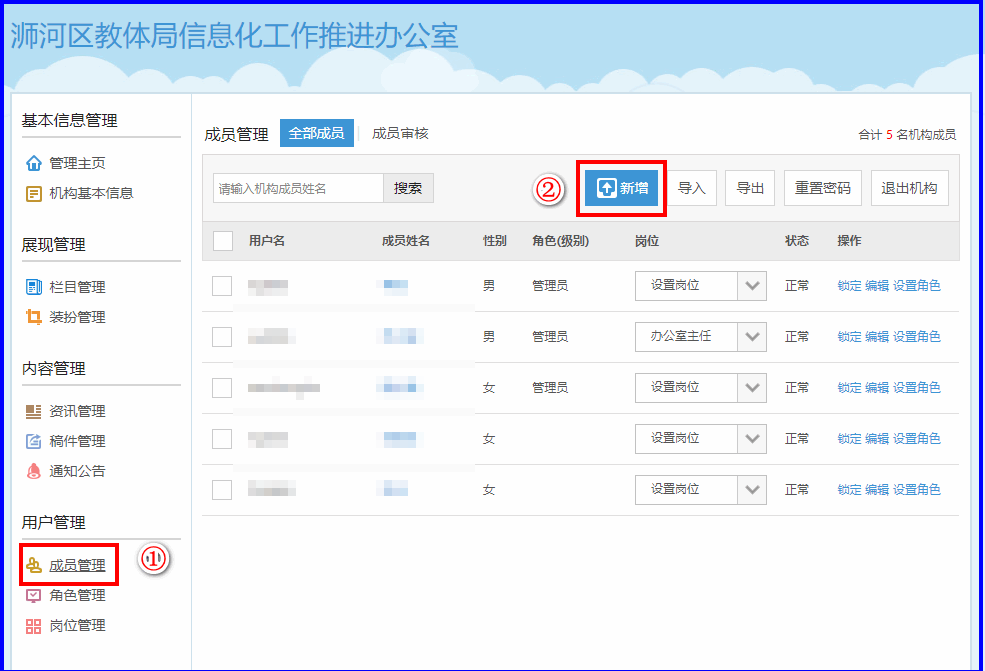This screenshot has width=985, height=671.
Task: Open 栏目管理 via its sidebar icon
Action: tap(34, 287)
